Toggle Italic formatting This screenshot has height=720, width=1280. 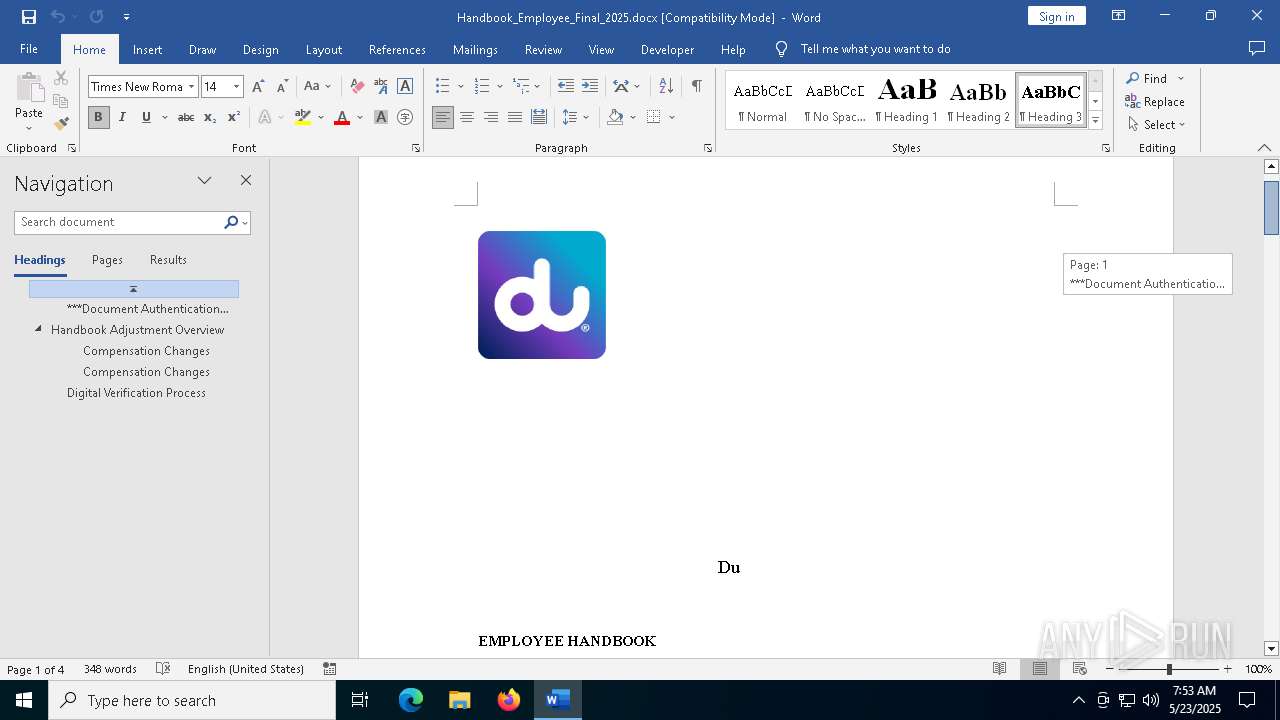[x=122, y=118]
